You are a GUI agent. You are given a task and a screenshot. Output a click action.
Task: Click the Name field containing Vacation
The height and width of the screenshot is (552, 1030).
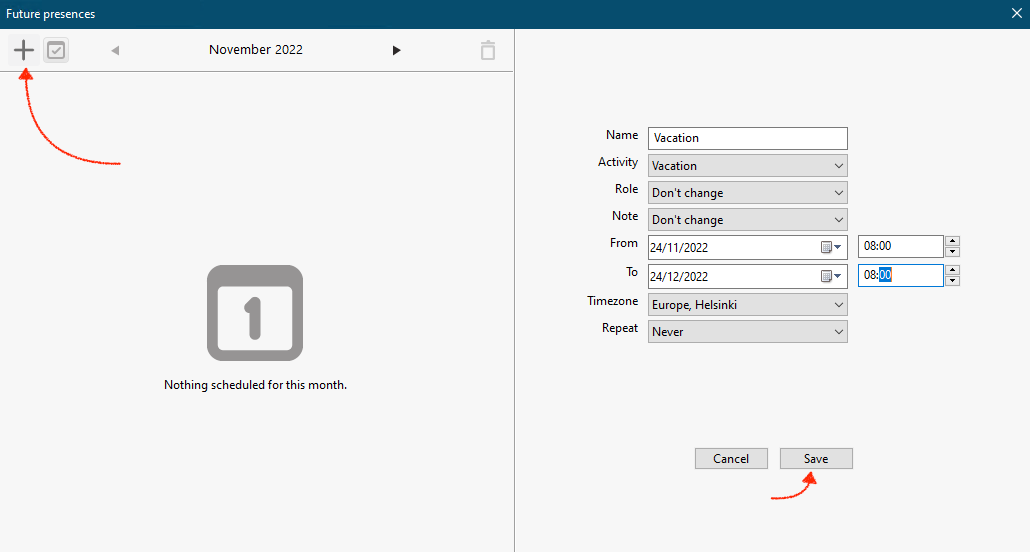click(x=748, y=138)
